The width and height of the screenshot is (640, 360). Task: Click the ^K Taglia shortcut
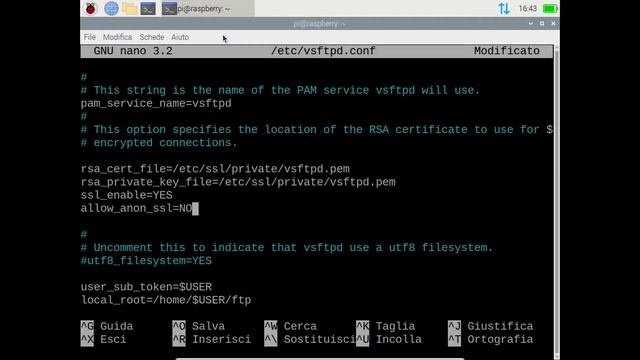point(386,326)
